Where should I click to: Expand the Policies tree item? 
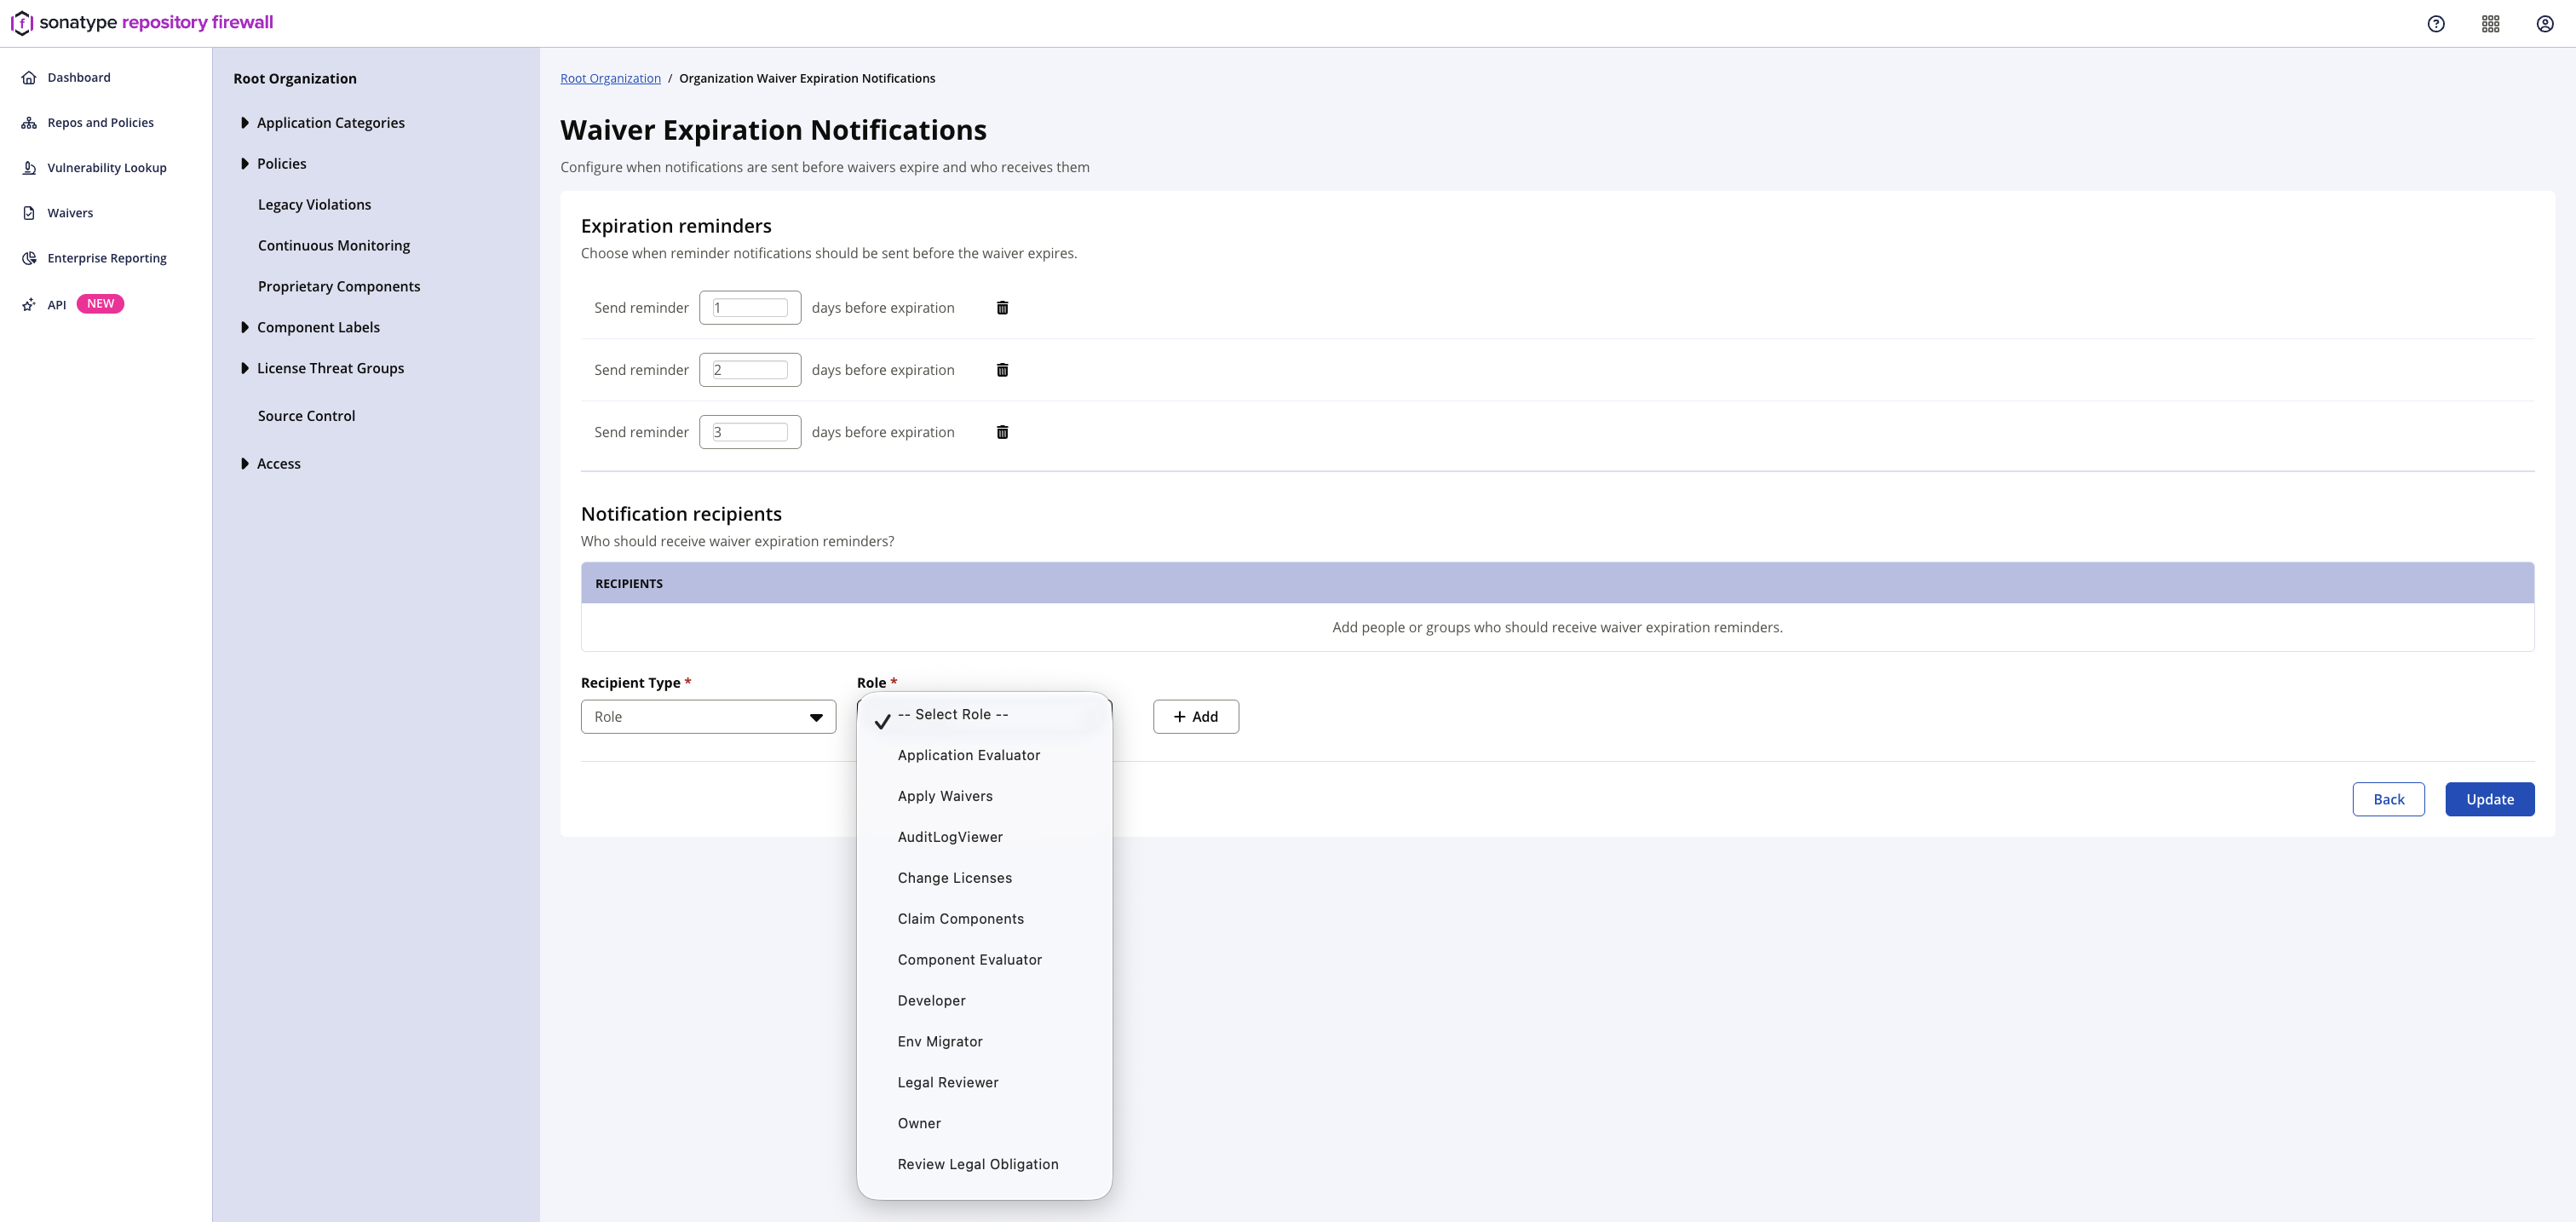click(x=245, y=164)
